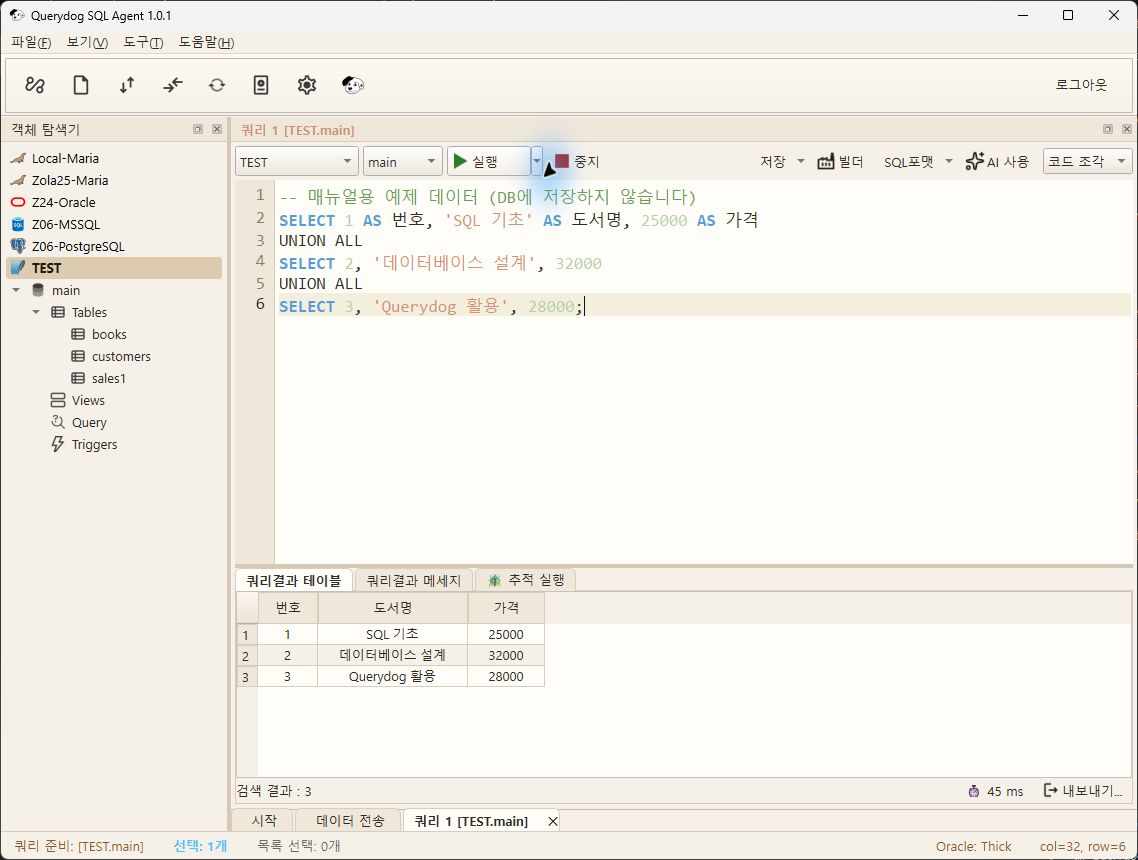The height and width of the screenshot is (860, 1138).
Task: Click the Views node icon
Action: (58, 400)
